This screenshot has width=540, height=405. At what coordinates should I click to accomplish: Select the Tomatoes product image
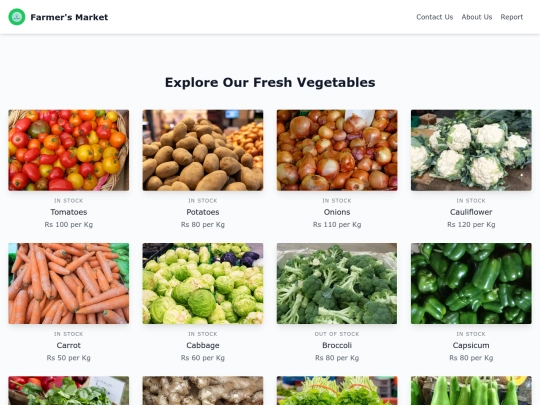(x=69, y=150)
